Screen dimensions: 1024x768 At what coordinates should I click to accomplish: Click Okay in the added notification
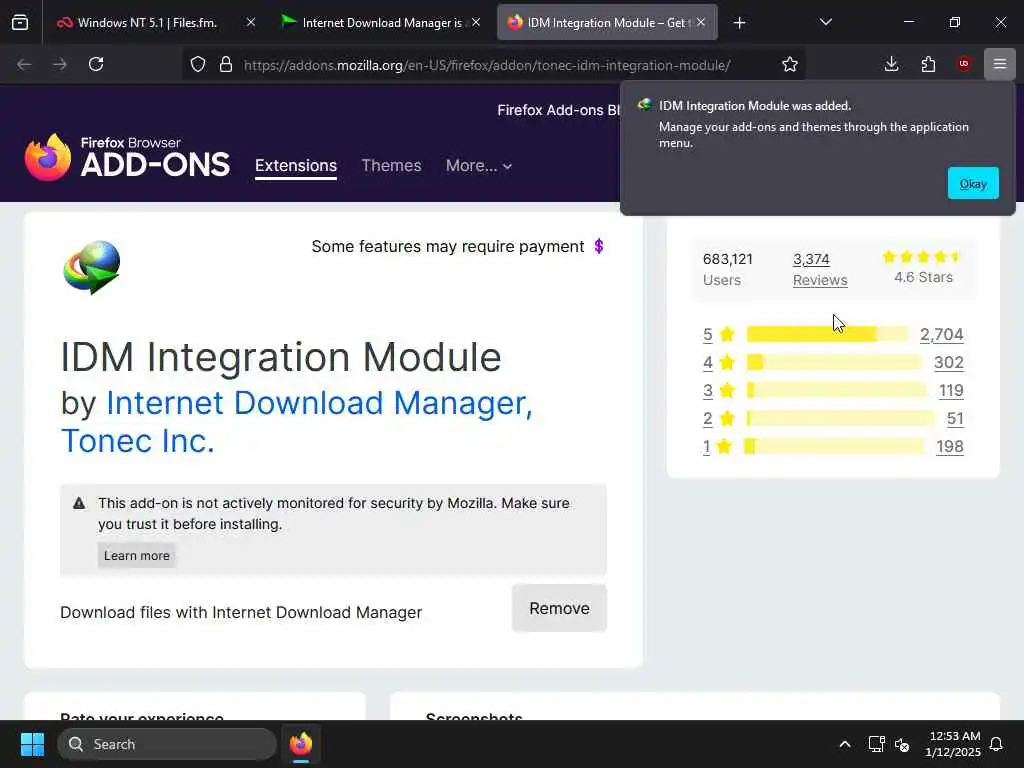tap(972, 184)
